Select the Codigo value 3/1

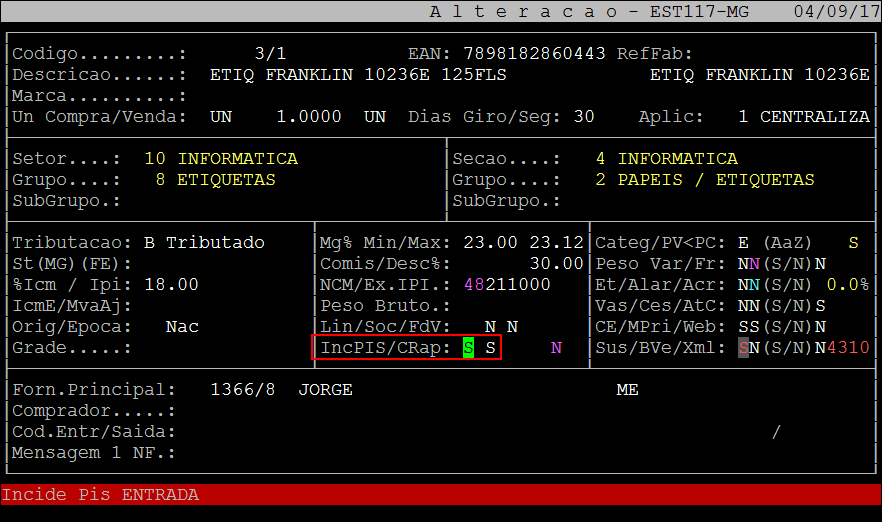270,53
